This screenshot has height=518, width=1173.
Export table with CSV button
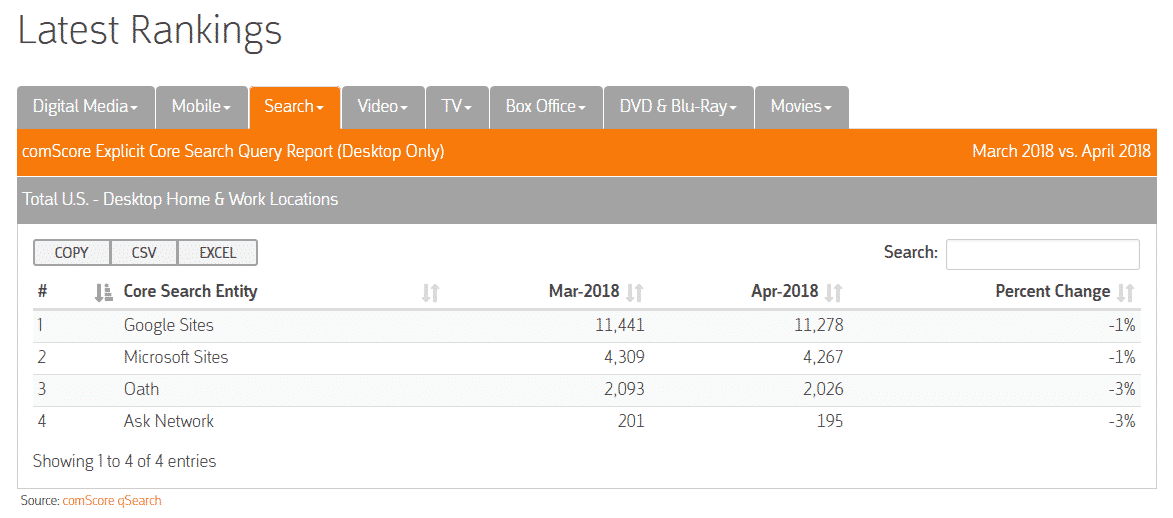click(144, 253)
